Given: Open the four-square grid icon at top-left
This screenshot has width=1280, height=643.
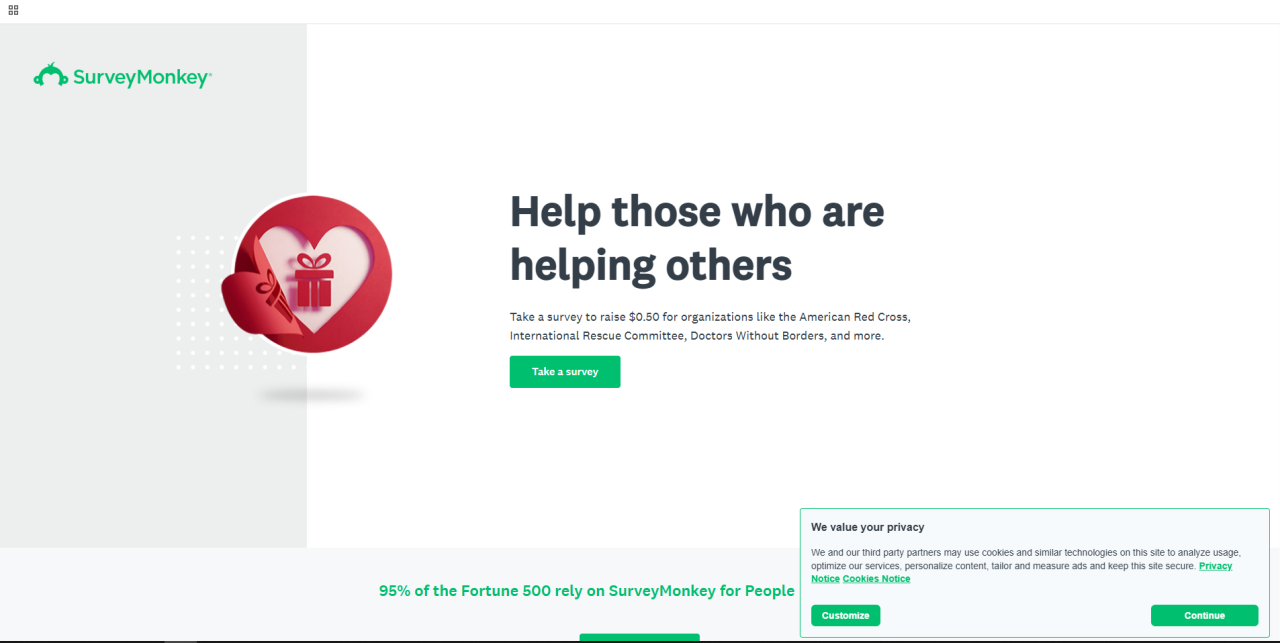Looking at the screenshot, I should pos(13,10).
